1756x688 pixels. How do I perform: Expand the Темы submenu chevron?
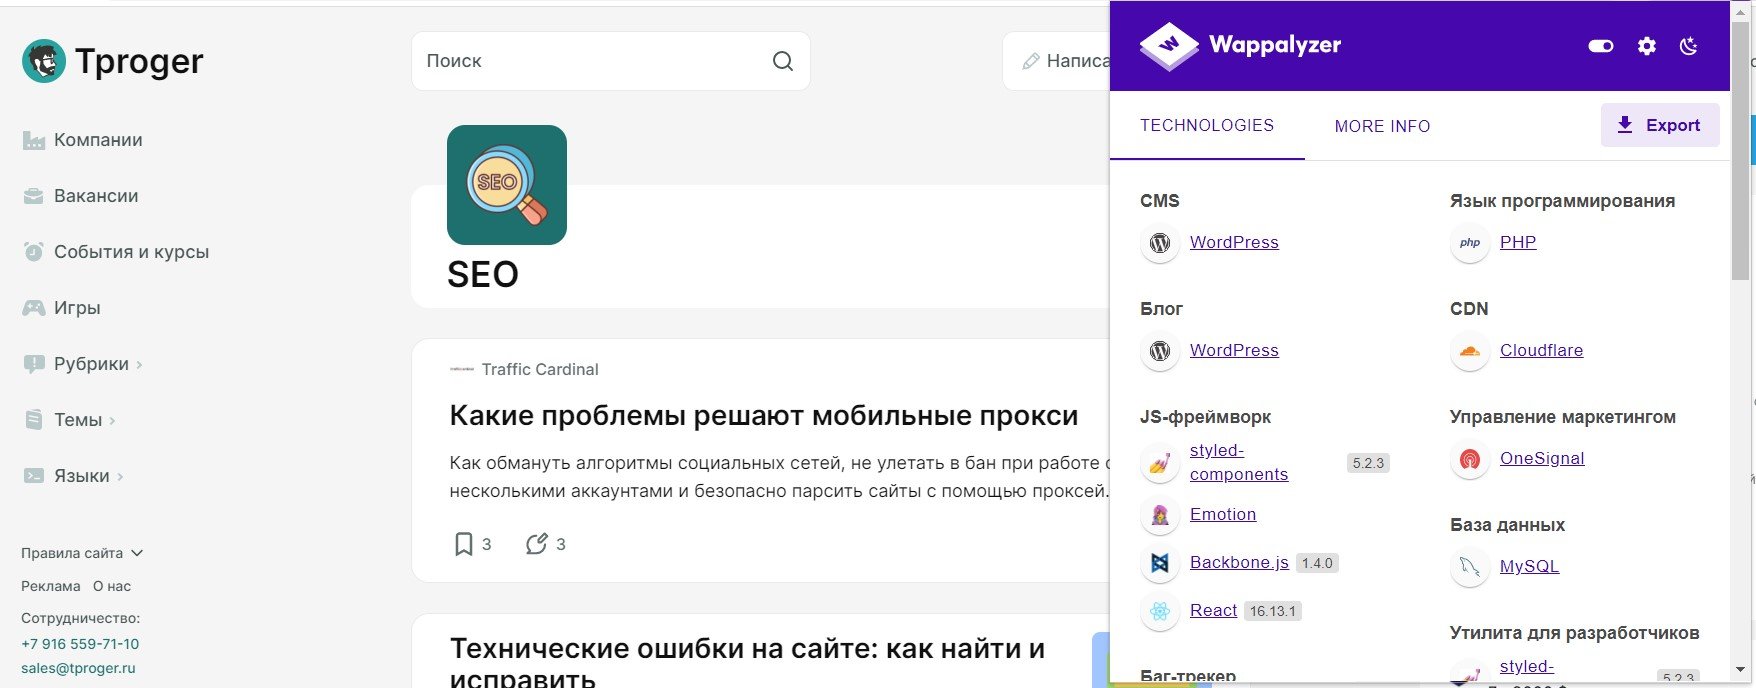click(112, 421)
